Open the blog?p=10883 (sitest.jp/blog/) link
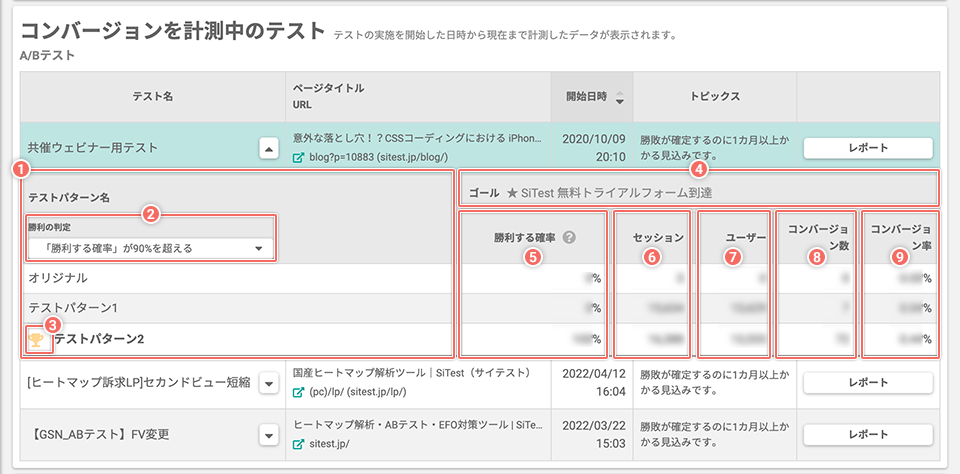Image resolution: width=960 pixels, height=474 pixels. 378,158
